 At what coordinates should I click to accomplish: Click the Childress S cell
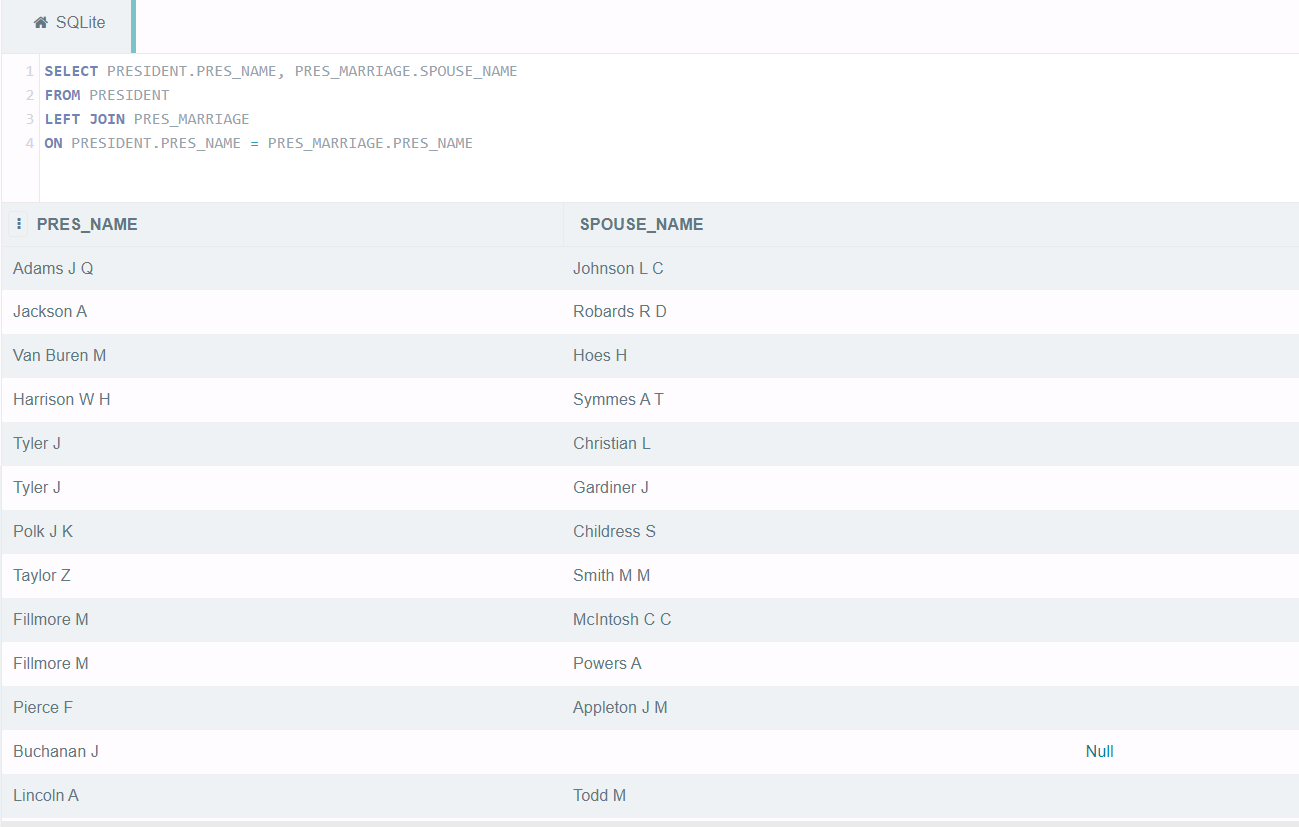point(931,532)
